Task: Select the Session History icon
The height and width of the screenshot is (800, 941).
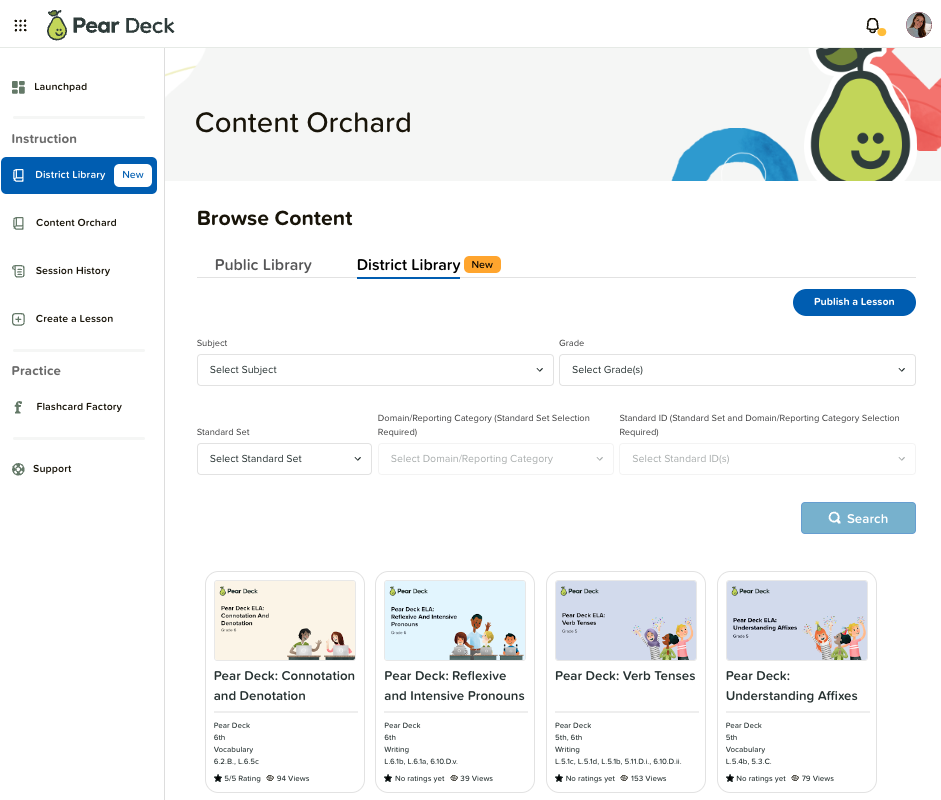Action: 18,270
